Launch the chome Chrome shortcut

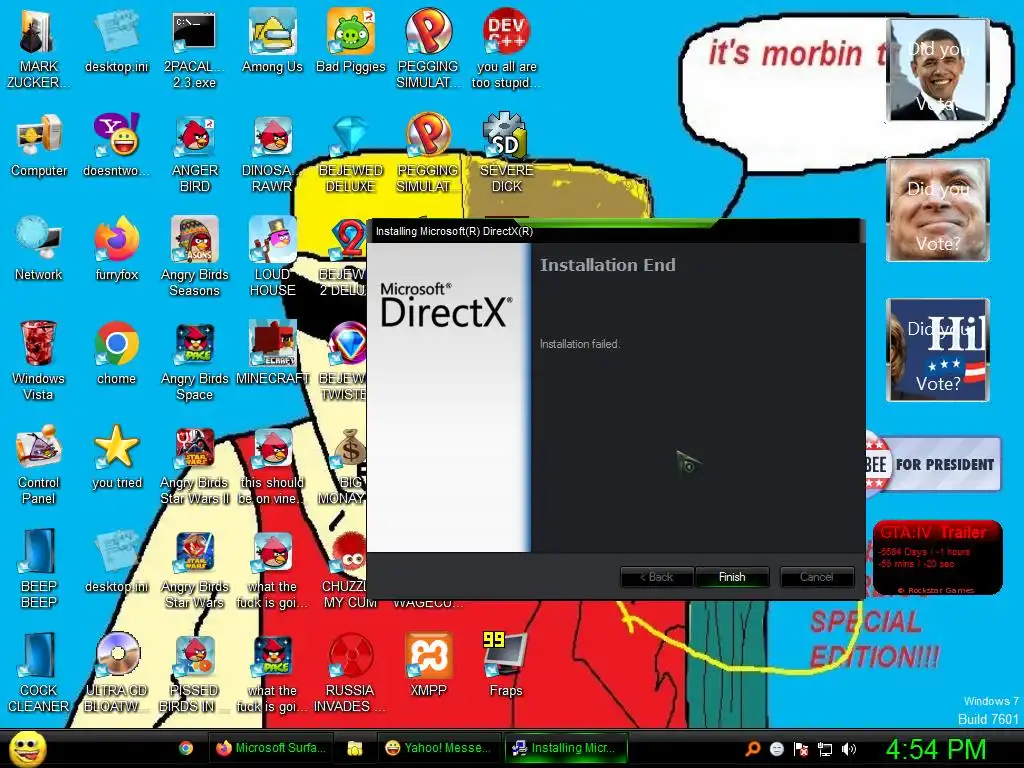click(x=116, y=353)
